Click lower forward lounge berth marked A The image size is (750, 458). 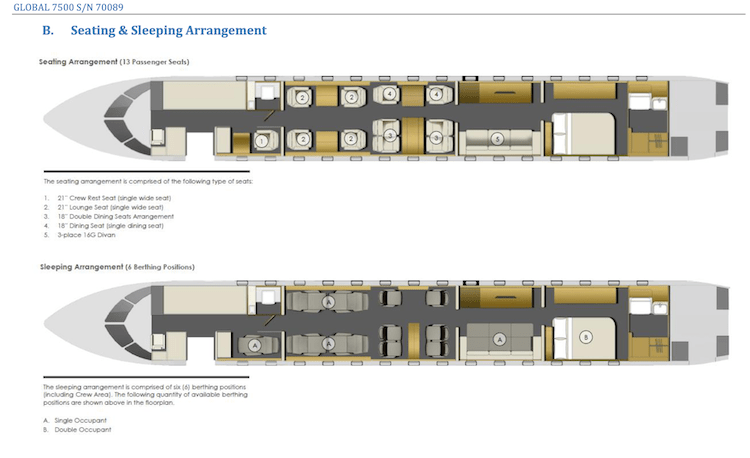click(x=325, y=343)
